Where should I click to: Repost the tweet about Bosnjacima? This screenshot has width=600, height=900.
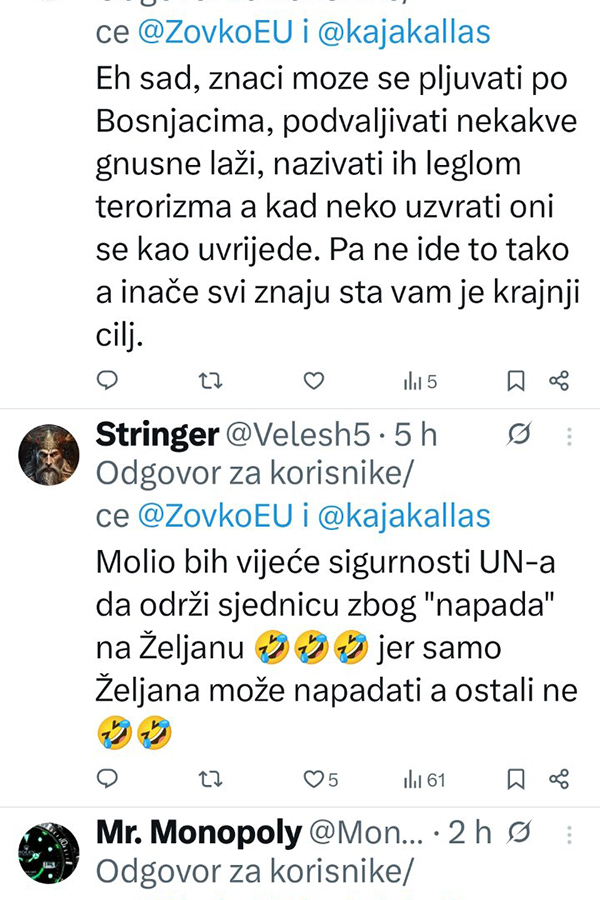(x=211, y=380)
